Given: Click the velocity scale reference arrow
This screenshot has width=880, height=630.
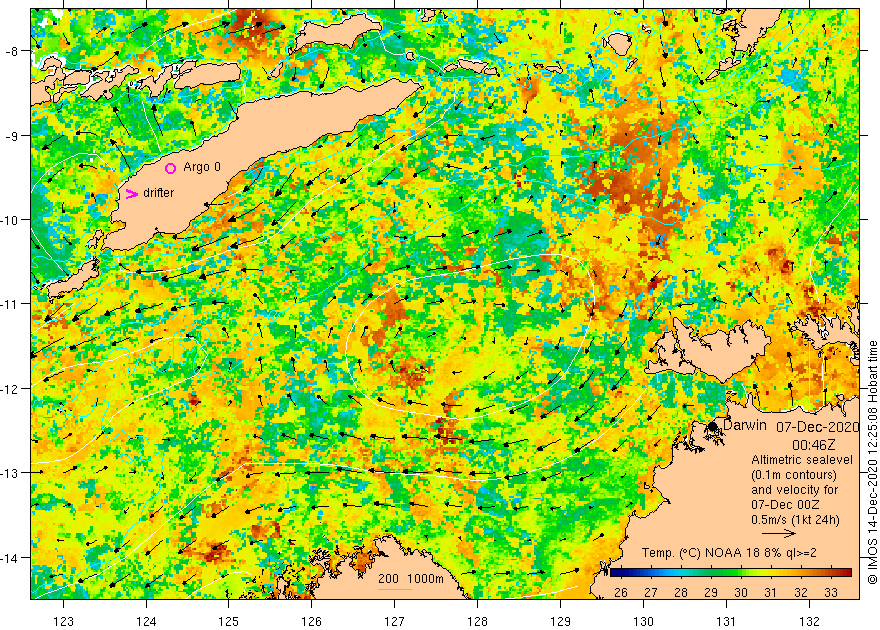Looking at the screenshot, I should 780,534.
